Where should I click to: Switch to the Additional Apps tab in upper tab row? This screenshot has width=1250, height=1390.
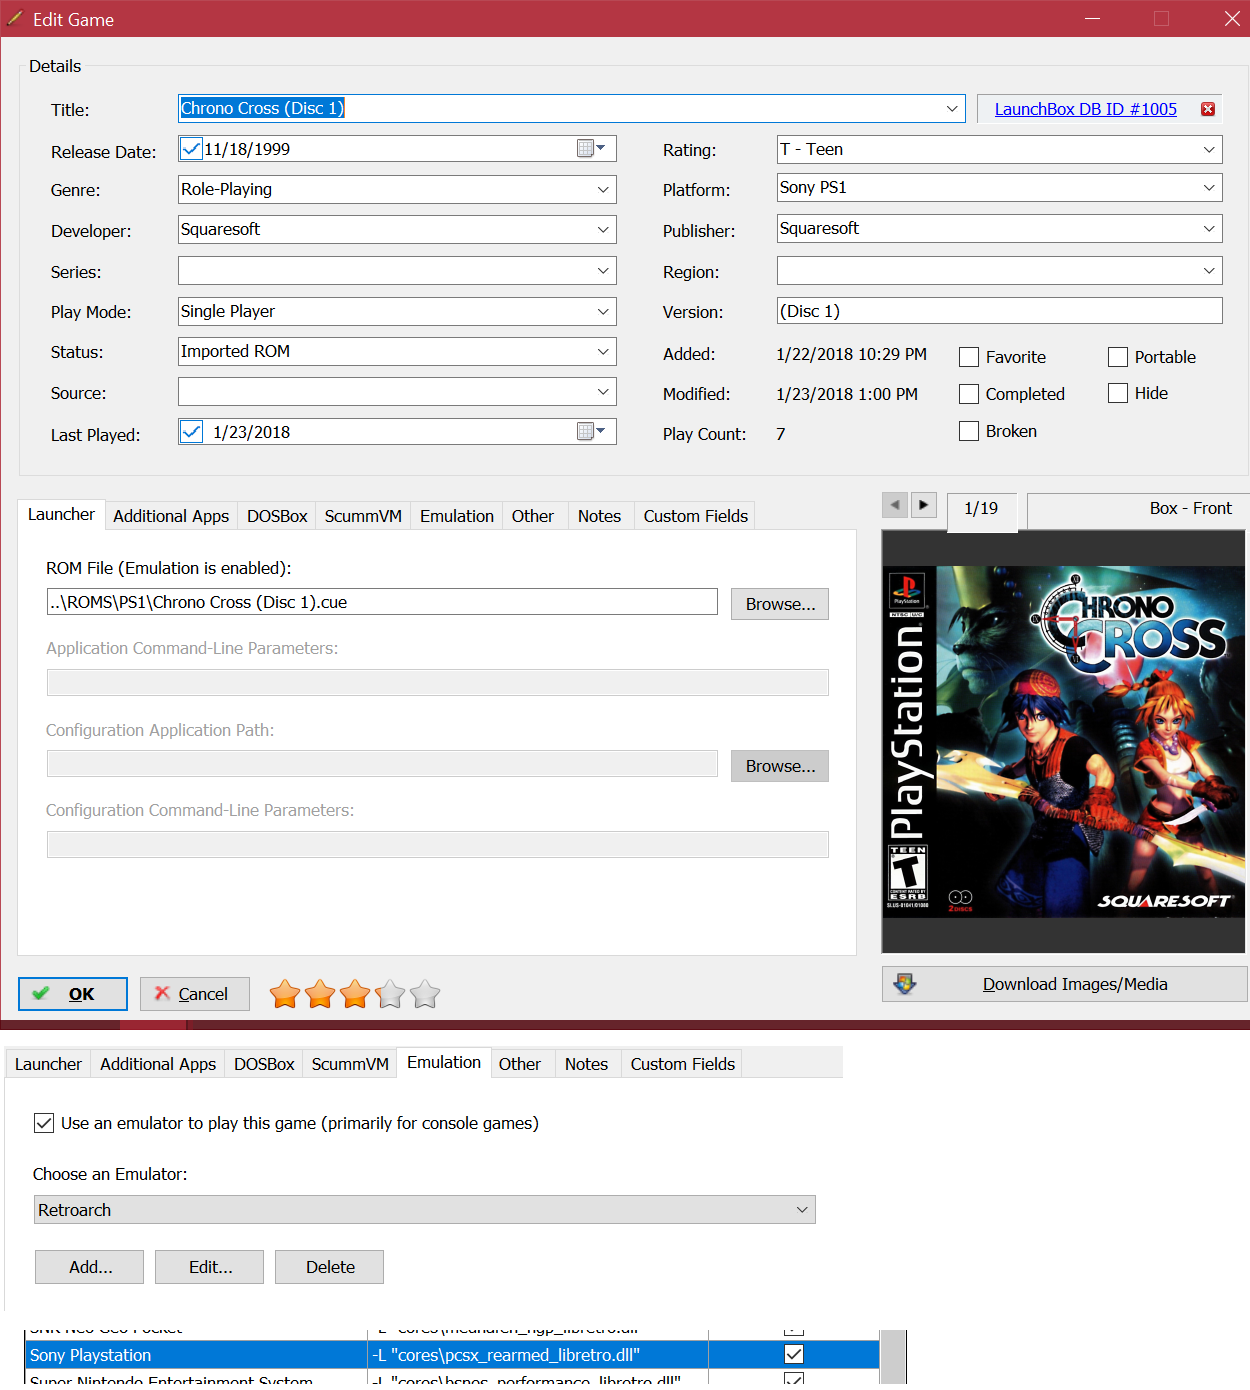click(x=171, y=516)
